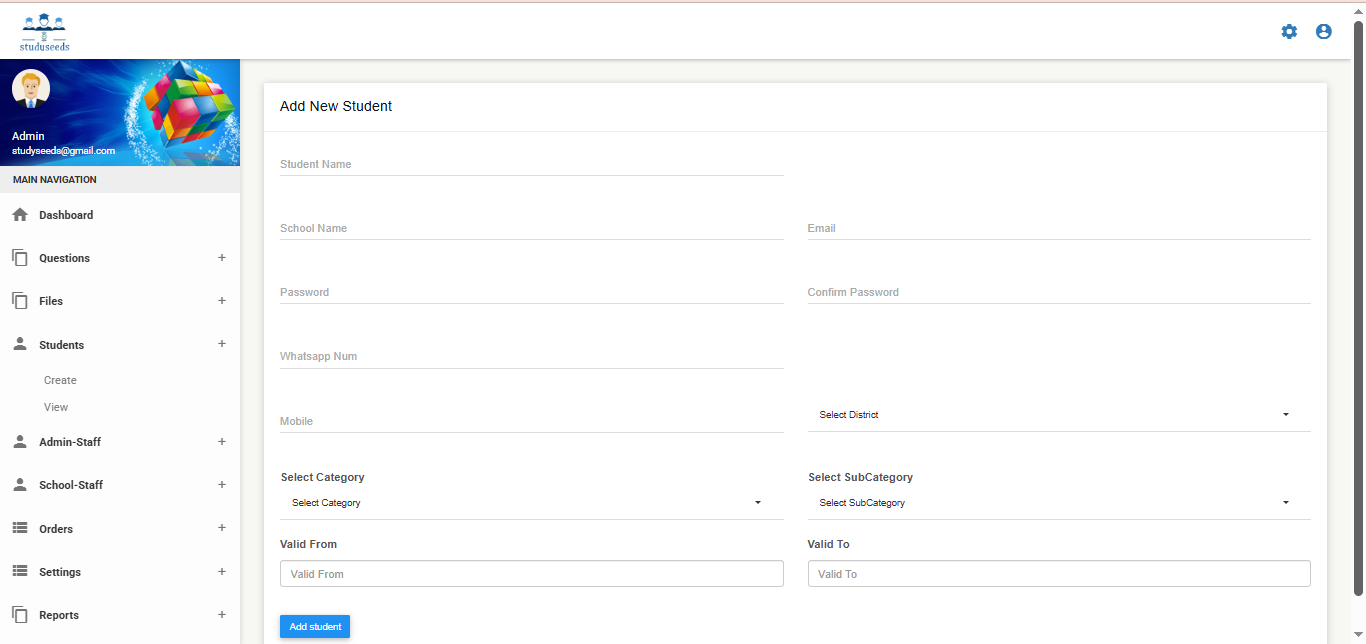Click the Admin avatar picture
The width and height of the screenshot is (1366, 644).
(x=31, y=89)
